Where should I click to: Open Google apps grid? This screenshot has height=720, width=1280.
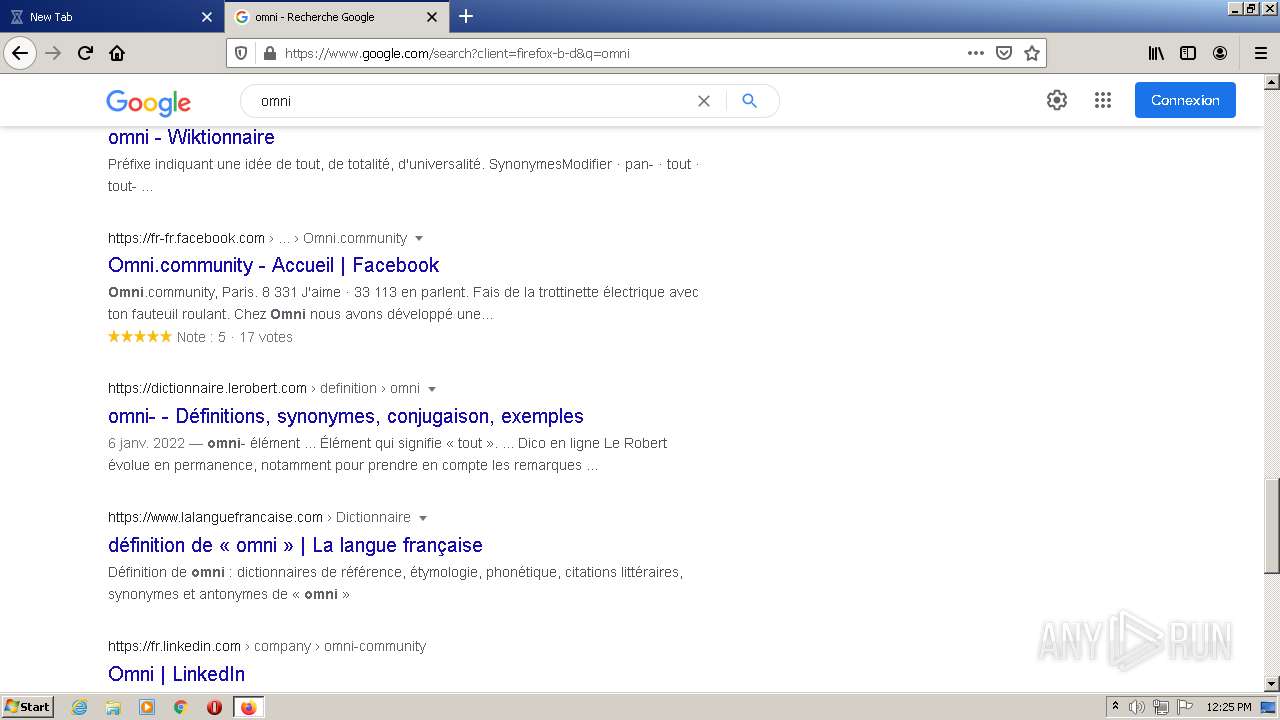(x=1103, y=100)
